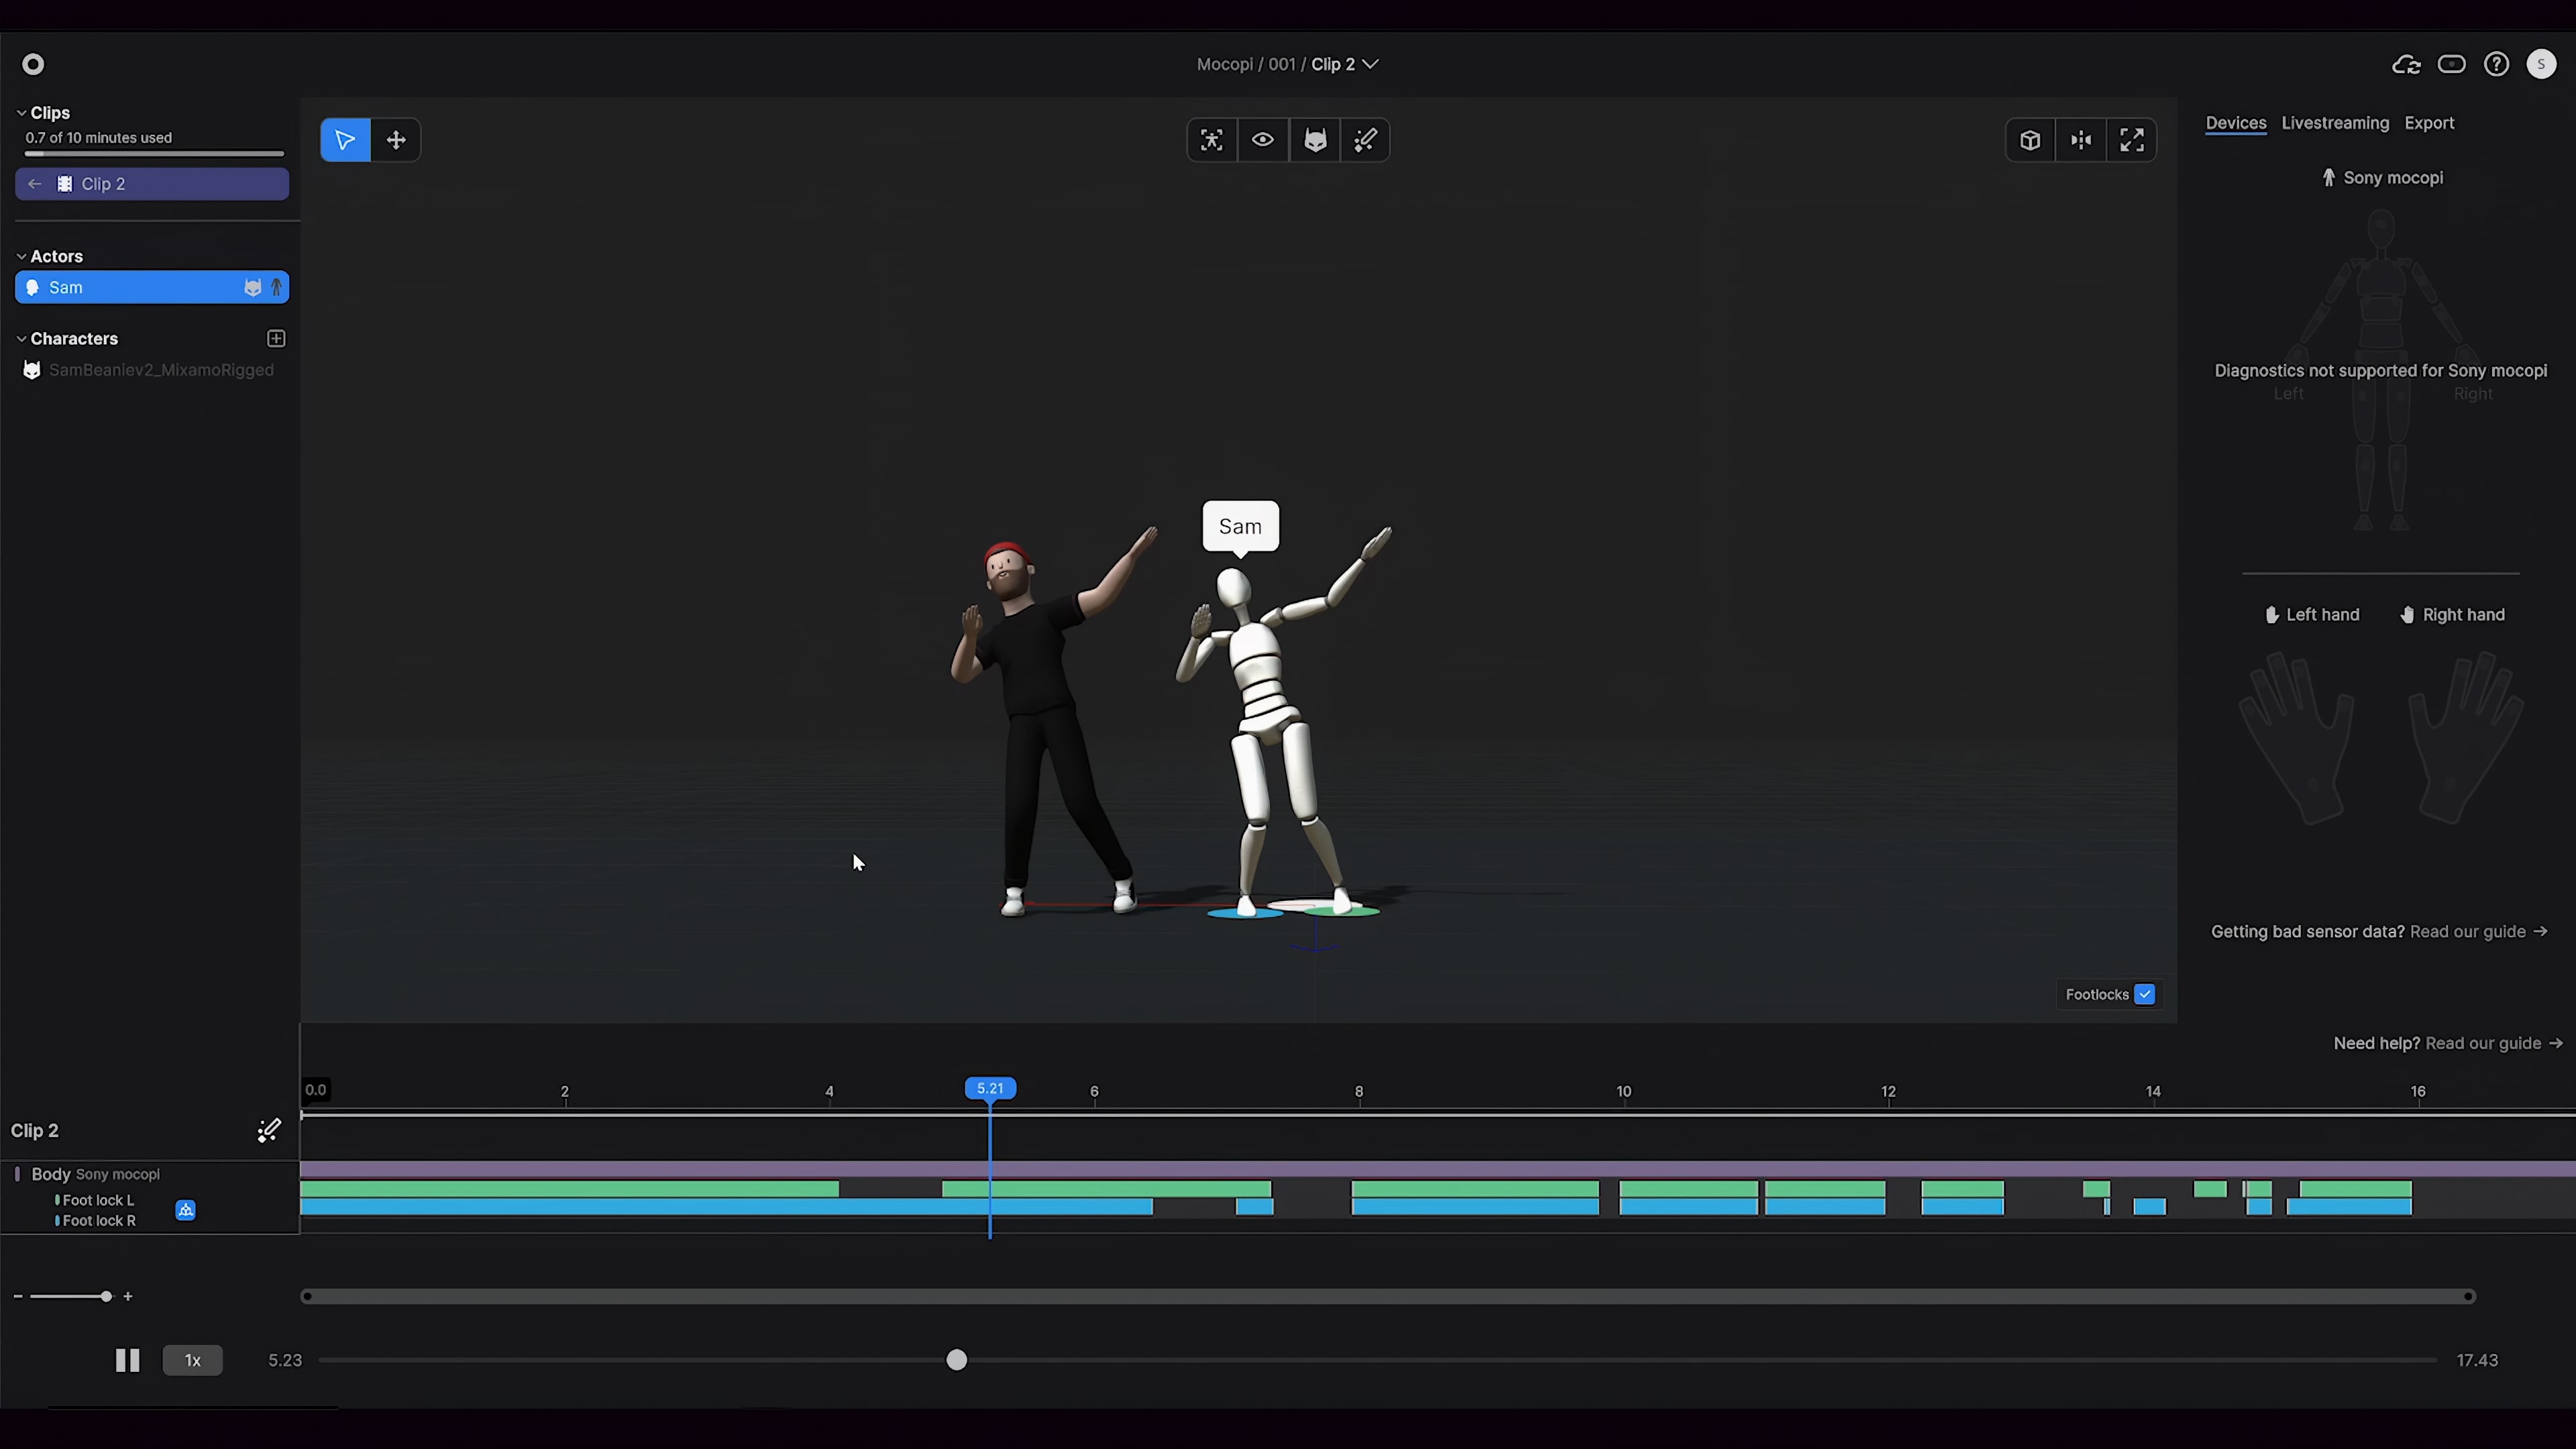Click the focus-on-actor viewport icon

click(1212, 140)
